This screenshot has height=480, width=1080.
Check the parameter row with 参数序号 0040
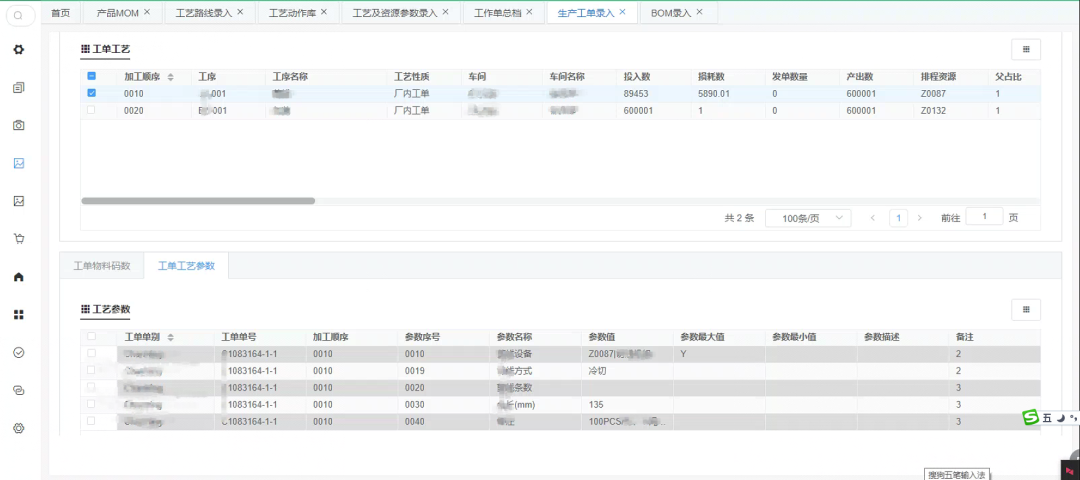(x=91, y=421)
